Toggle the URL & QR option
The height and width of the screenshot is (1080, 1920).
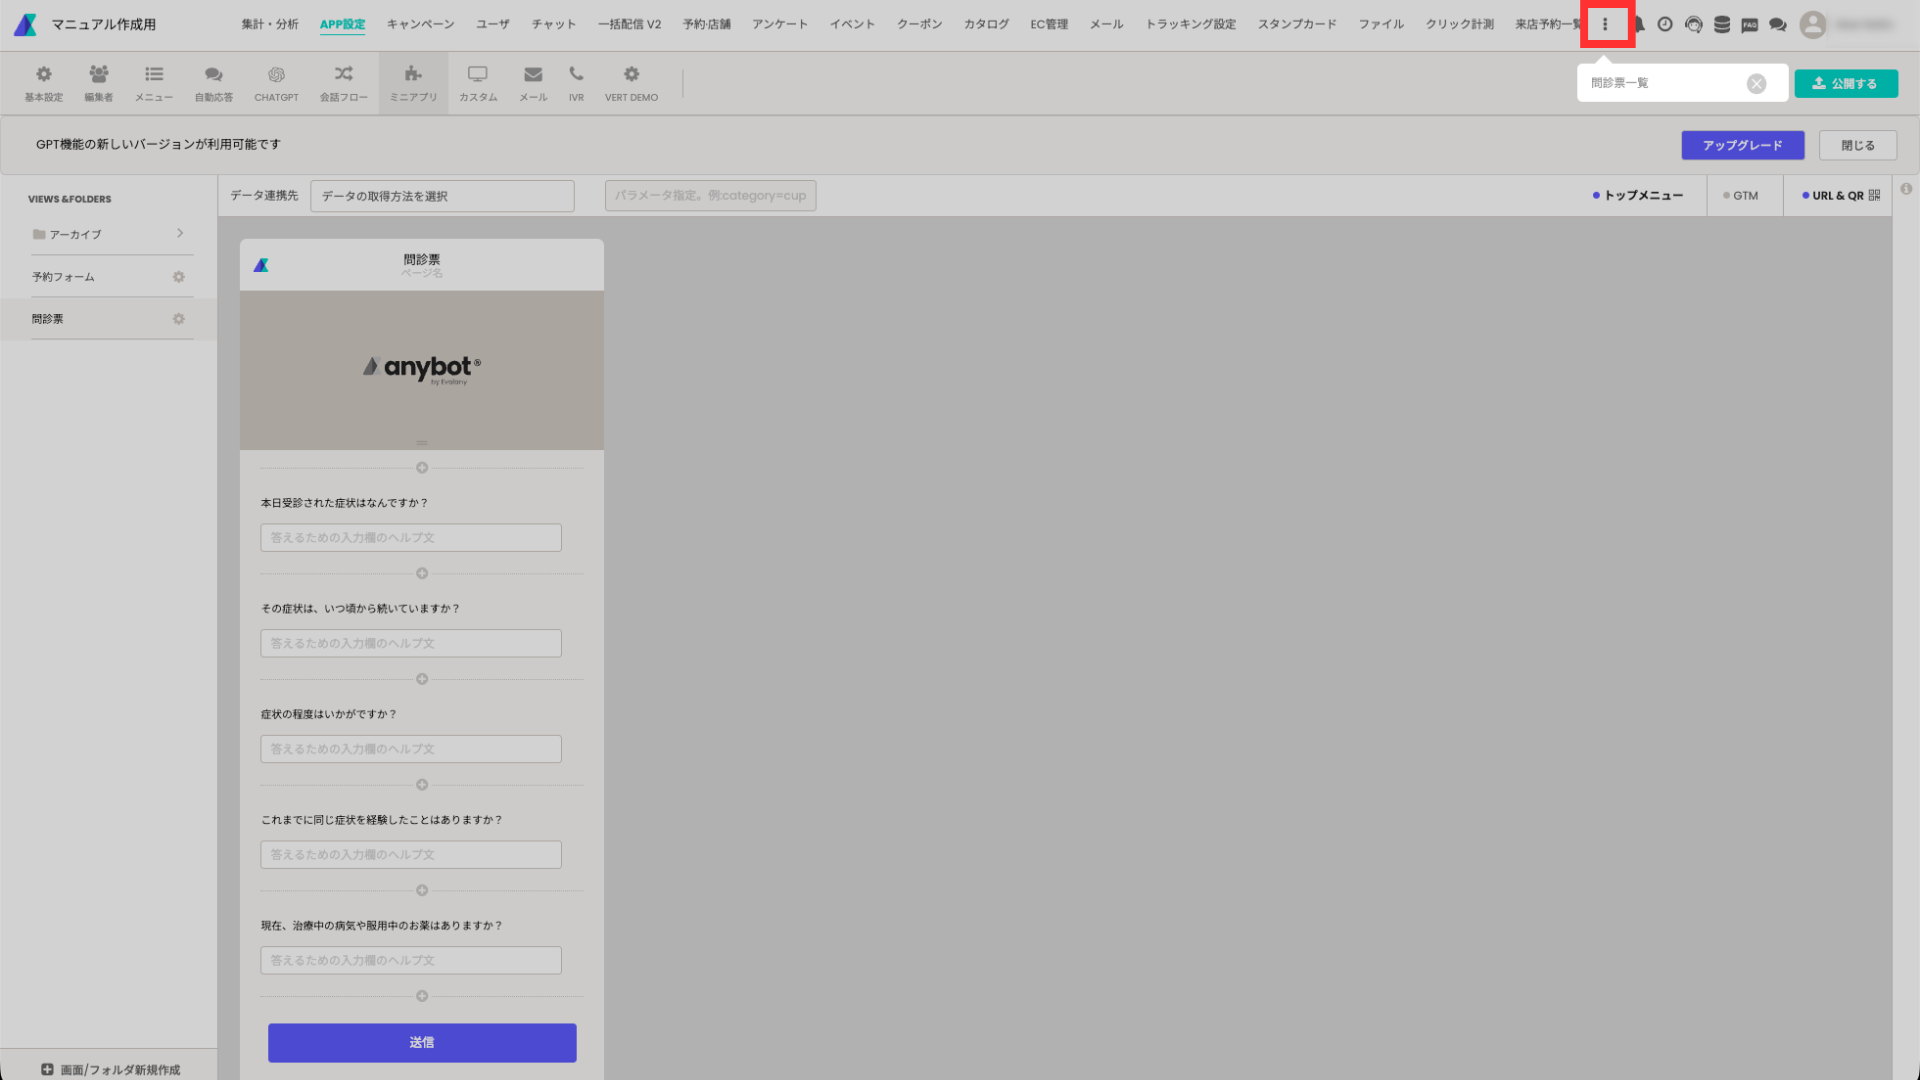(x=1838, y=196)
